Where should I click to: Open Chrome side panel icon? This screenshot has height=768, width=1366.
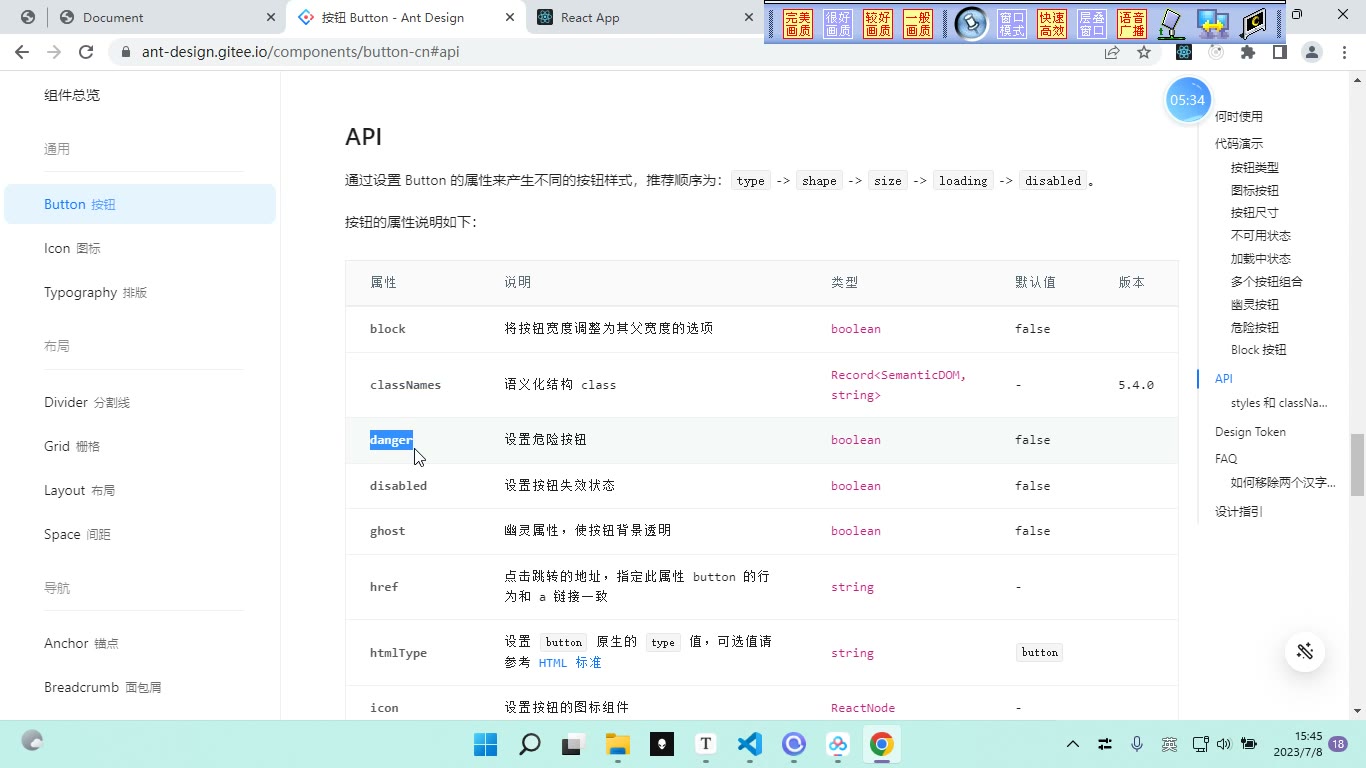pos(1279,52)
